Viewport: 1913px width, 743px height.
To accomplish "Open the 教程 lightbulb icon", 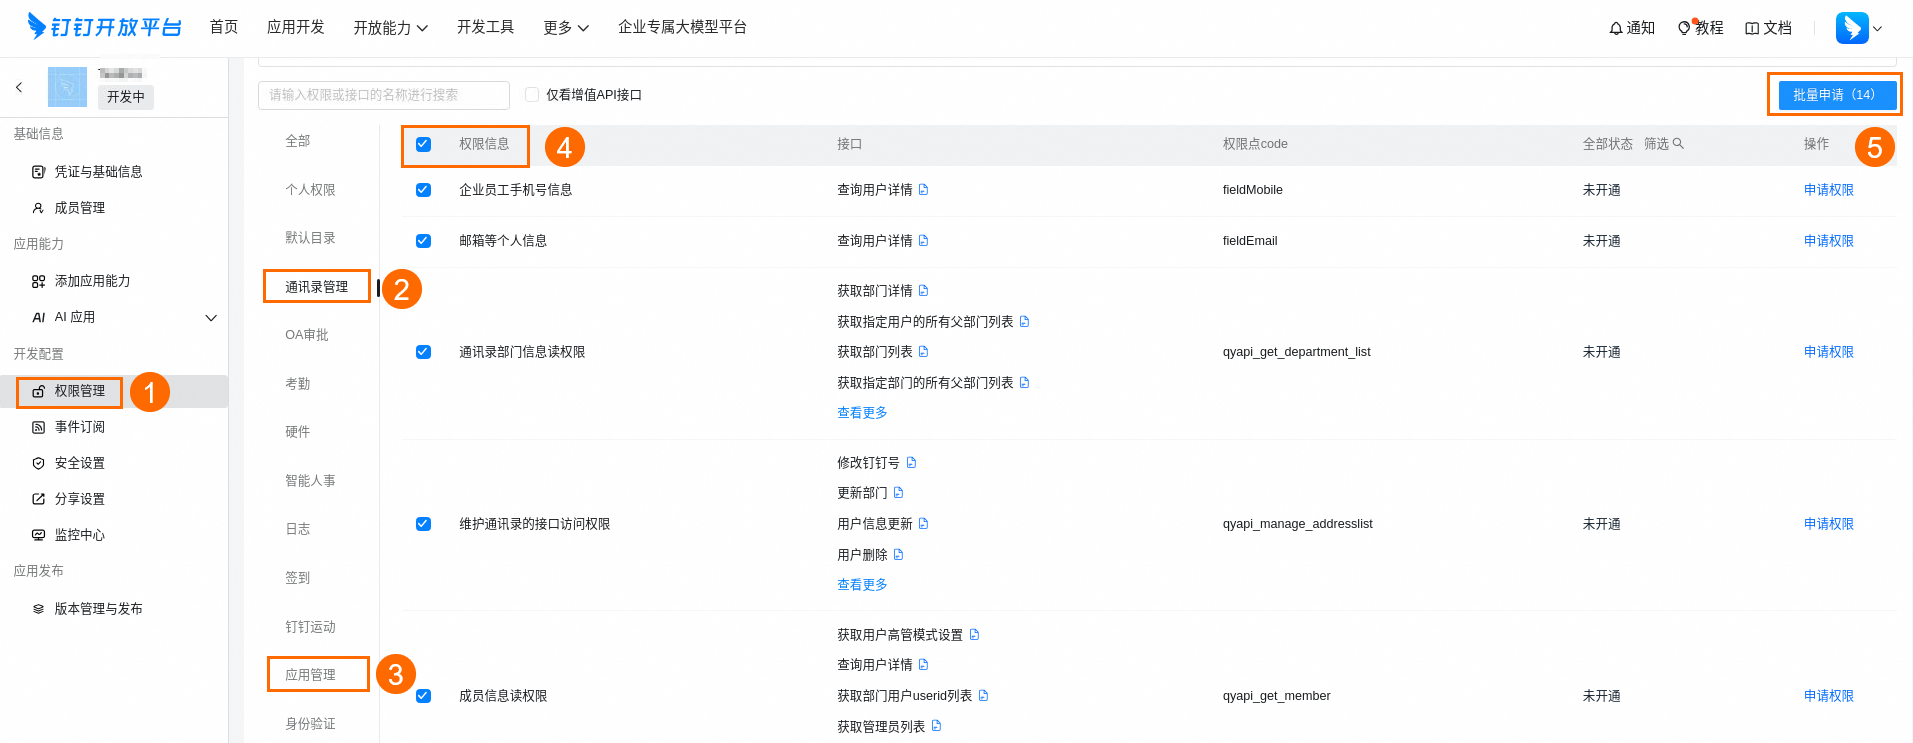I will pos(1684,28).
